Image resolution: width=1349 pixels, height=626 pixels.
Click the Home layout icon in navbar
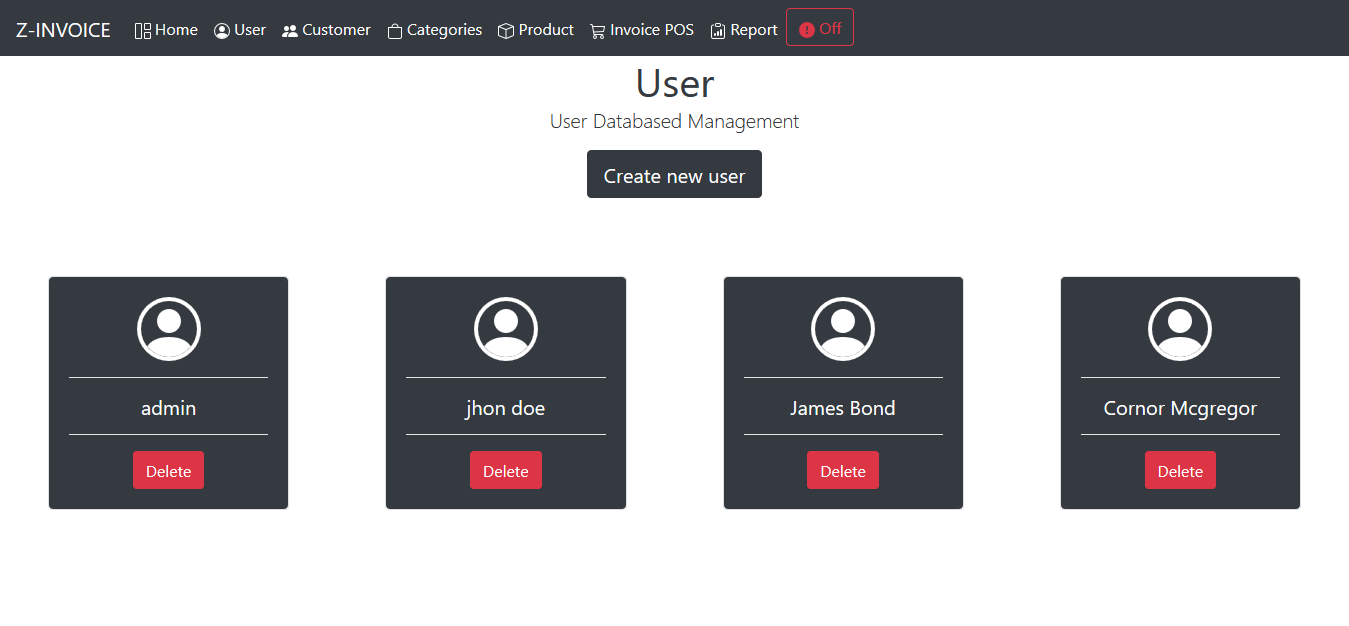coord(143,31)
